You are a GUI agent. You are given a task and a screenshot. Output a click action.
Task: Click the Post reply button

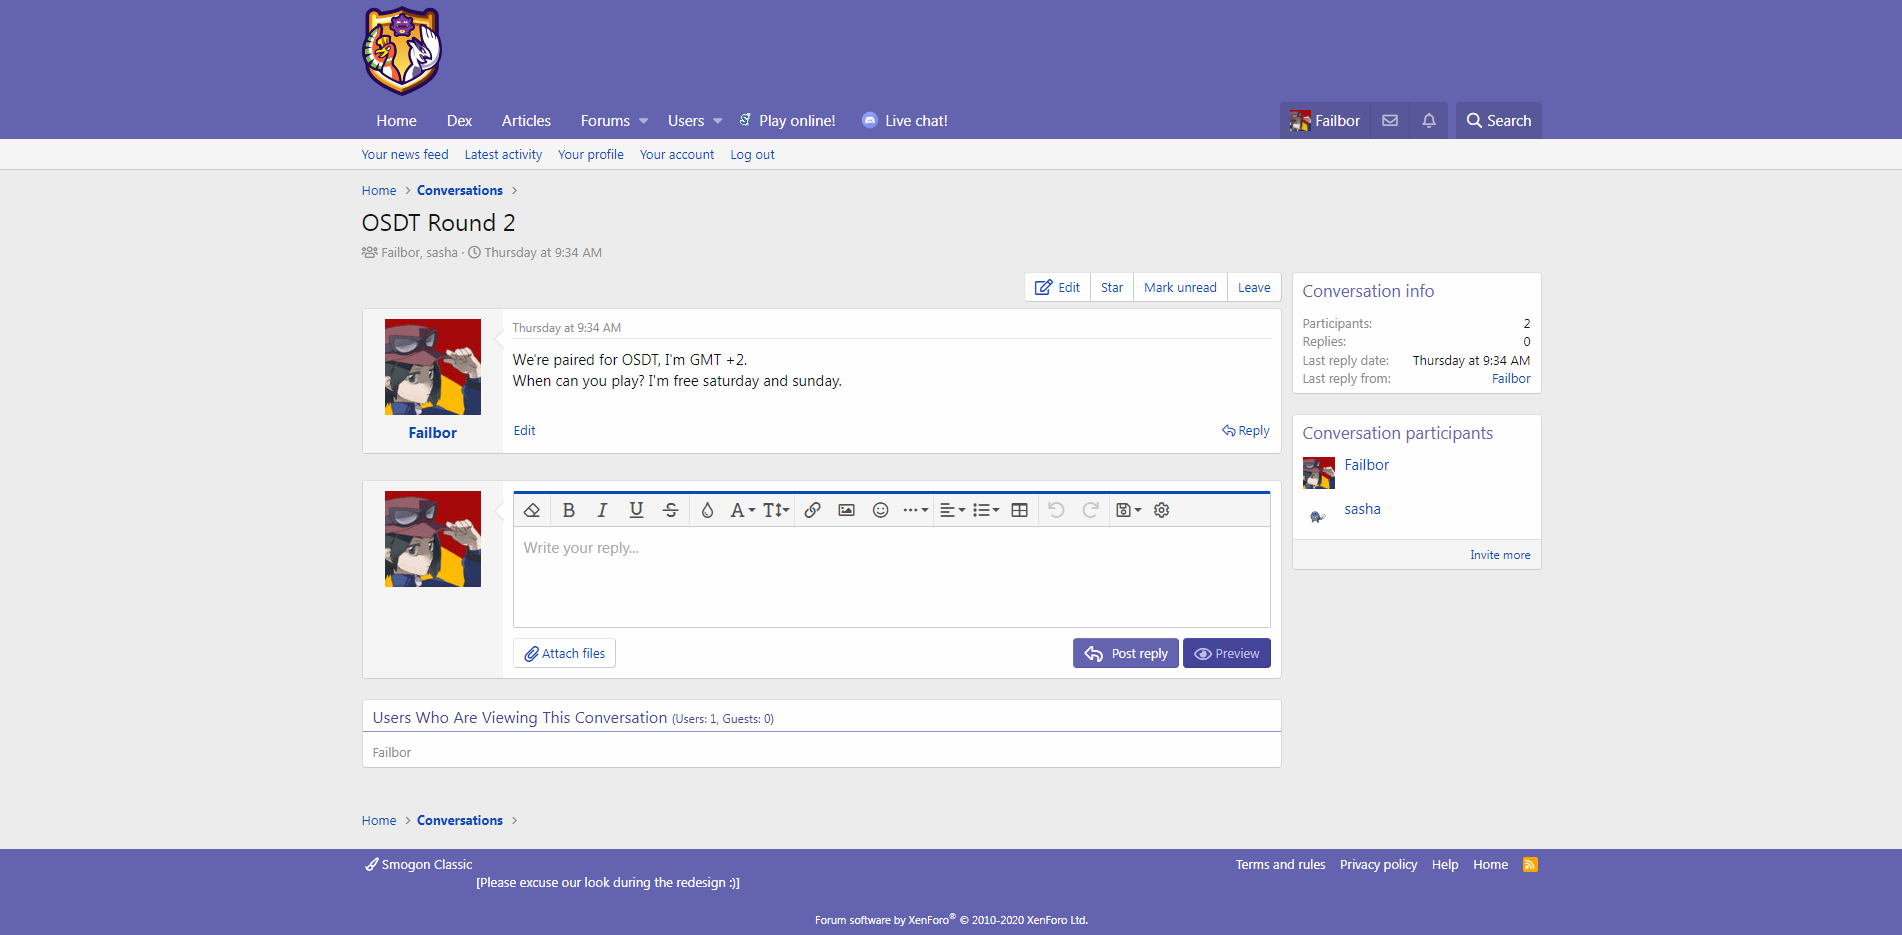pyautogui.click(x=1125, y=653)
